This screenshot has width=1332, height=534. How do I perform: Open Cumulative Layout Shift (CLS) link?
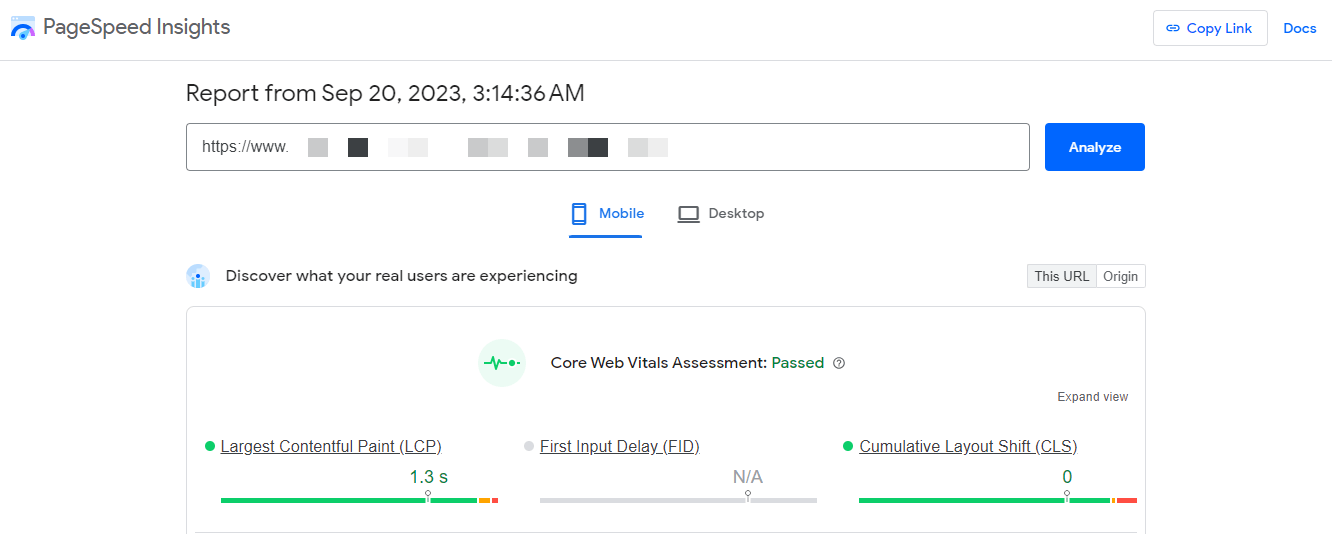pyautogui.click(x=968, y=446)
